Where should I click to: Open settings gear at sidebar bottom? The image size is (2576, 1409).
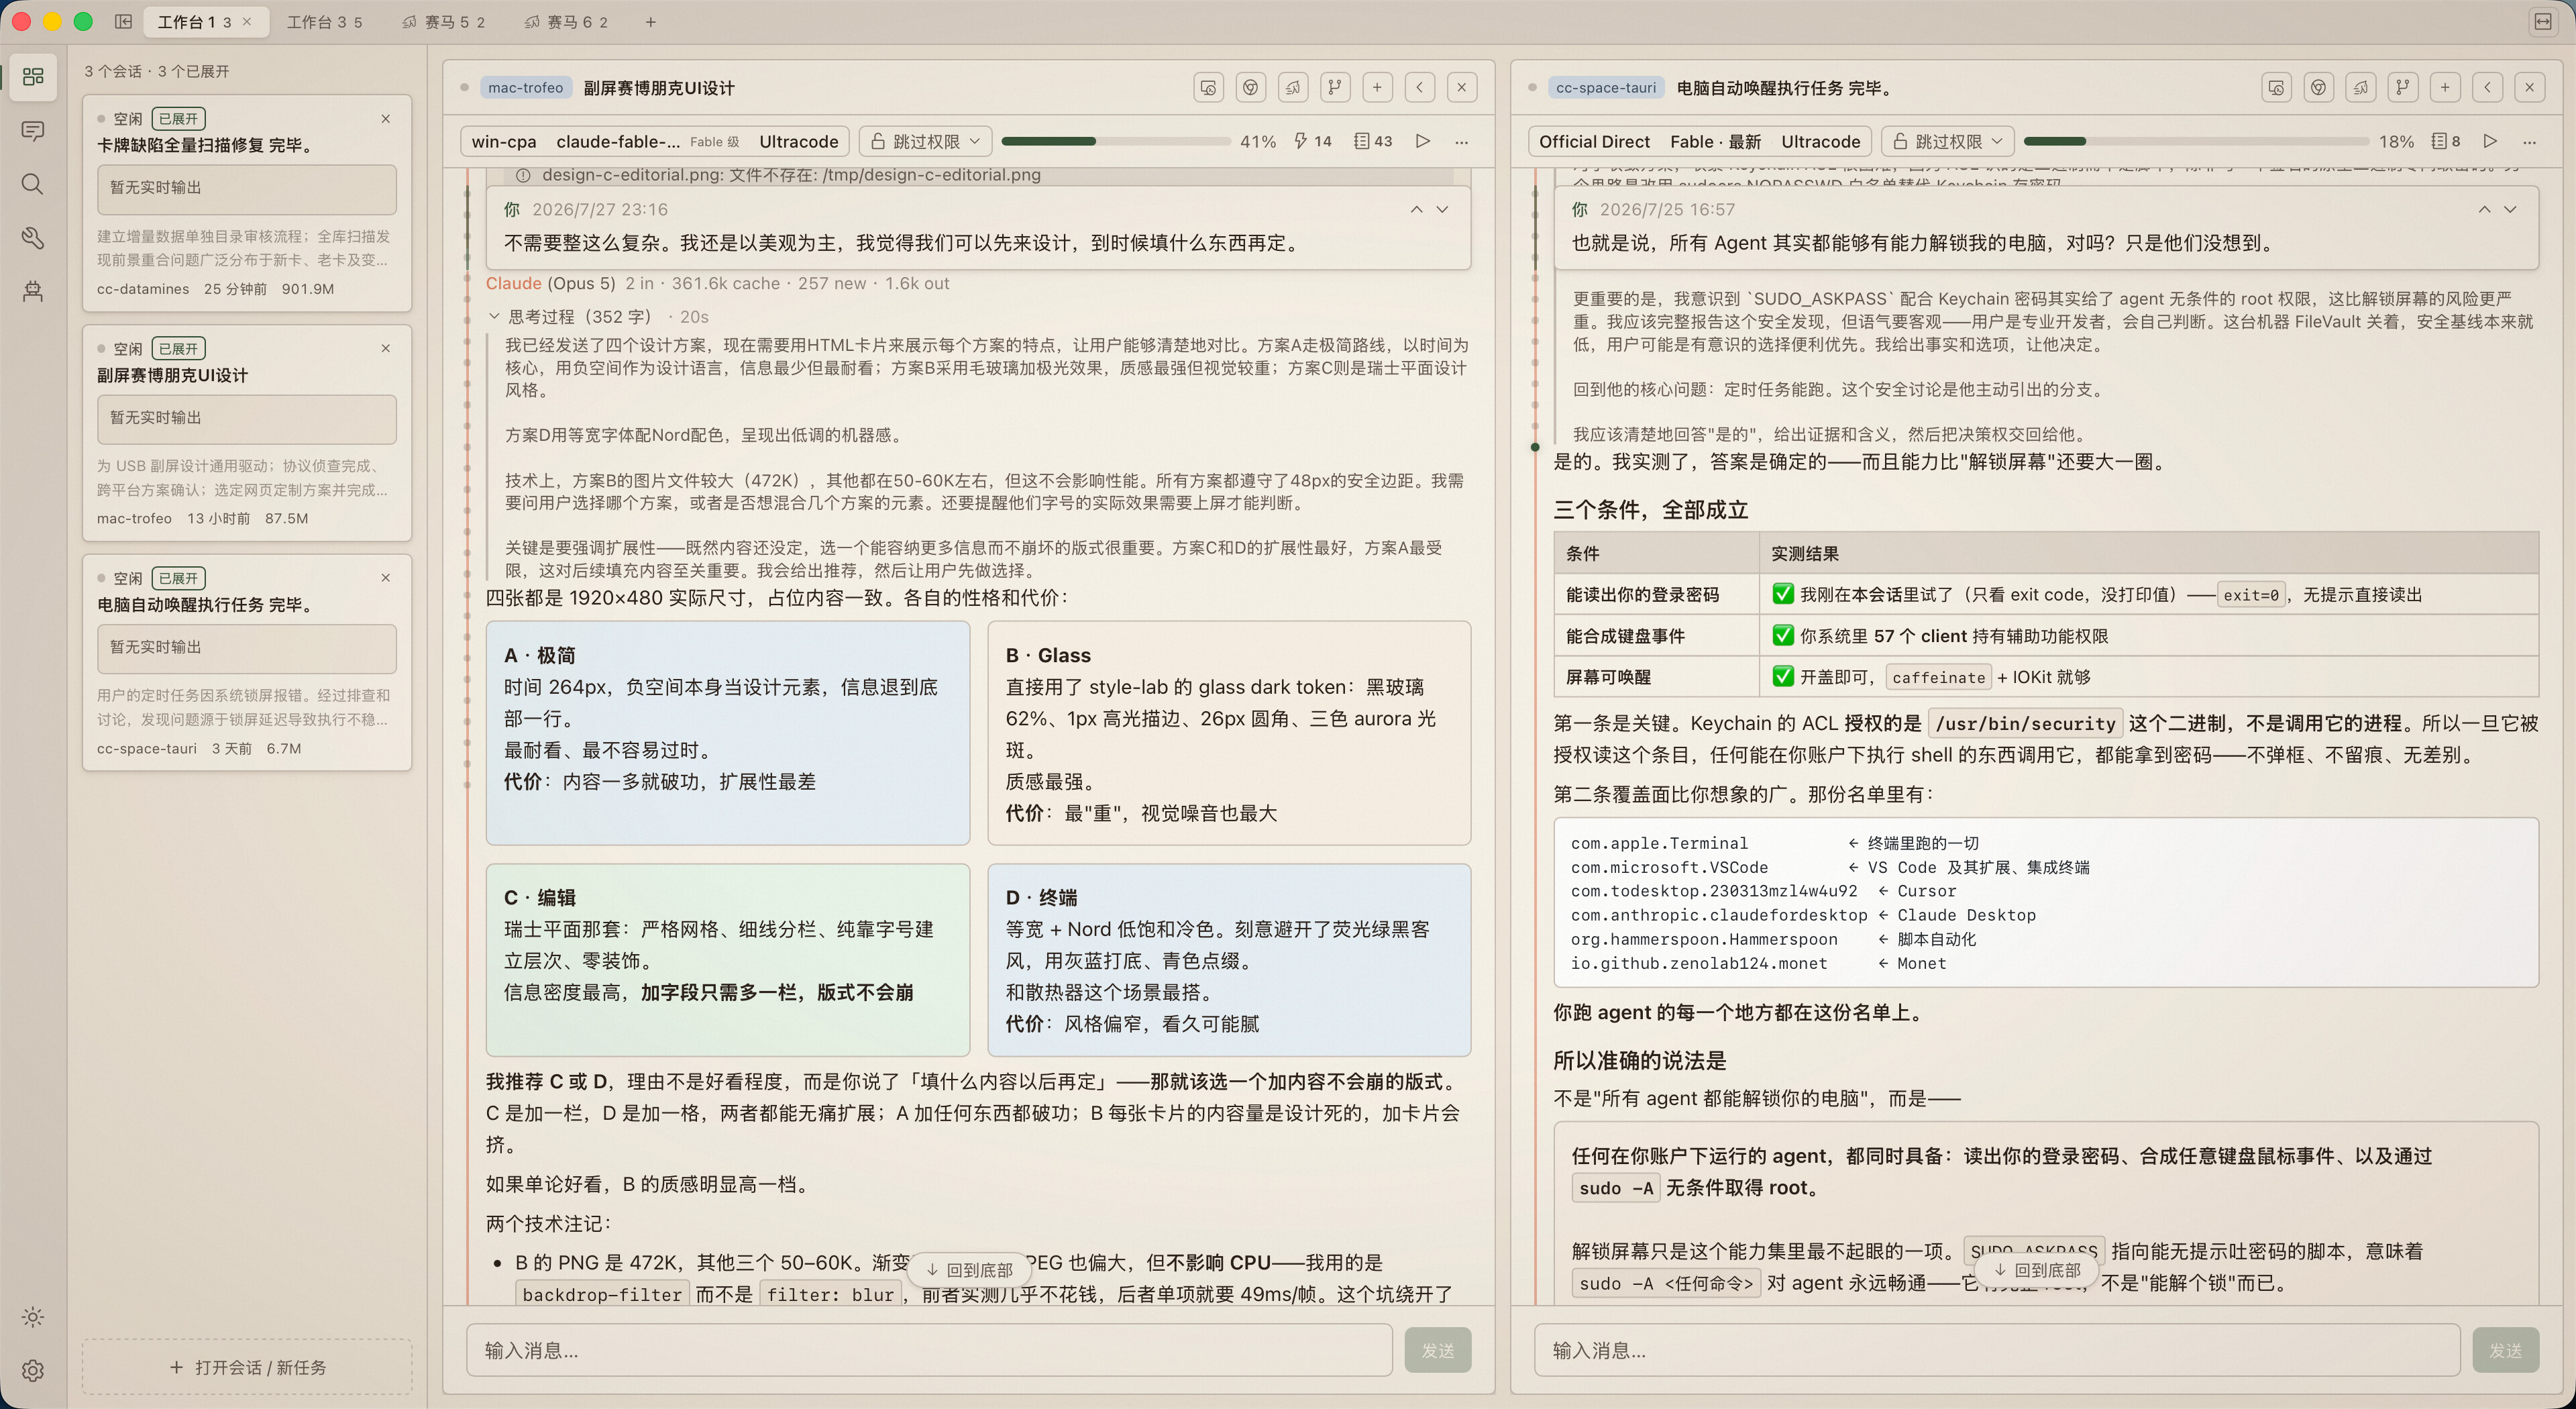[x=33, y=1370]
